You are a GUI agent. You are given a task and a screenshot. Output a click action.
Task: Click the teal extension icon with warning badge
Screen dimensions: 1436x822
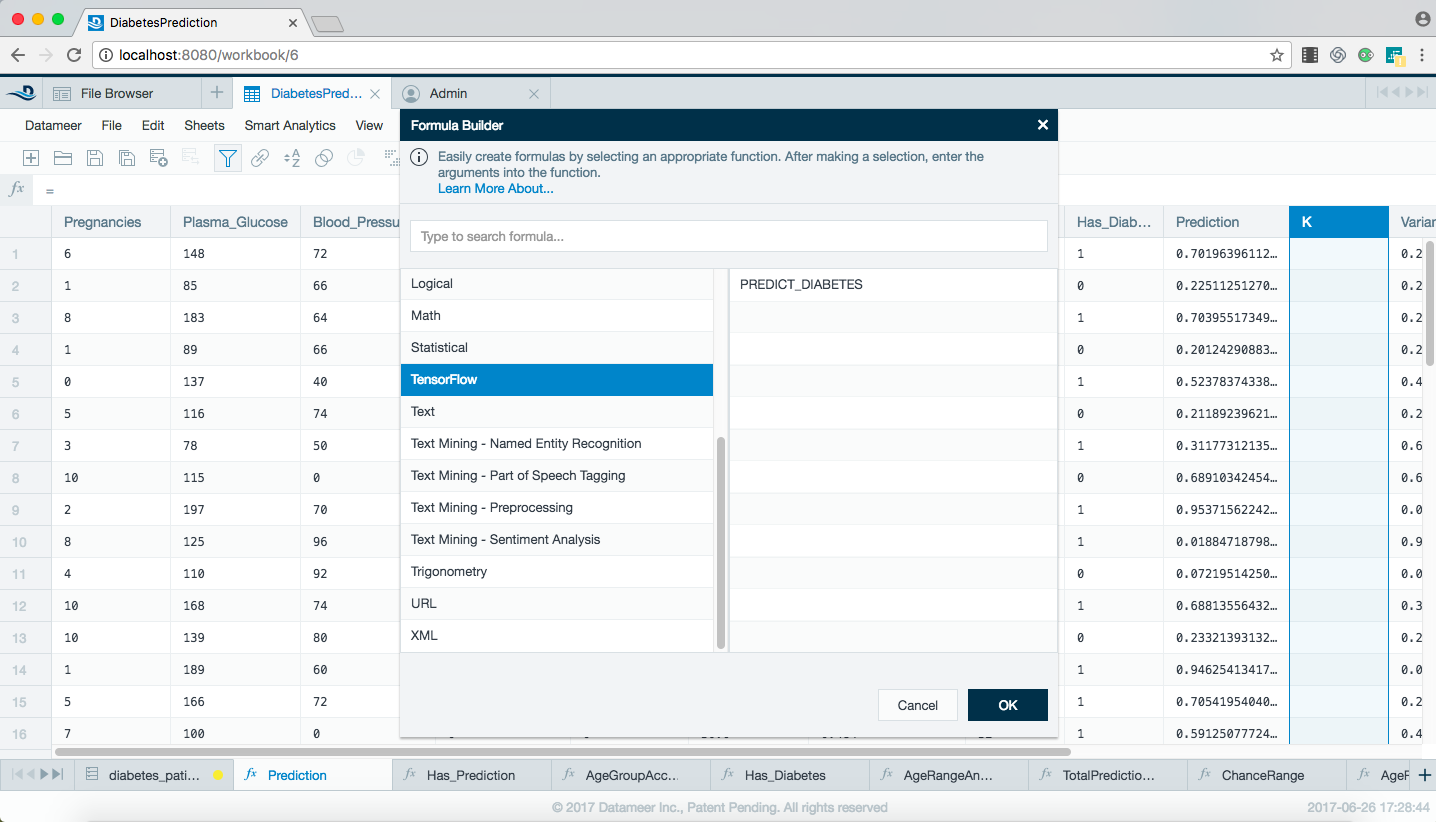1395,56
